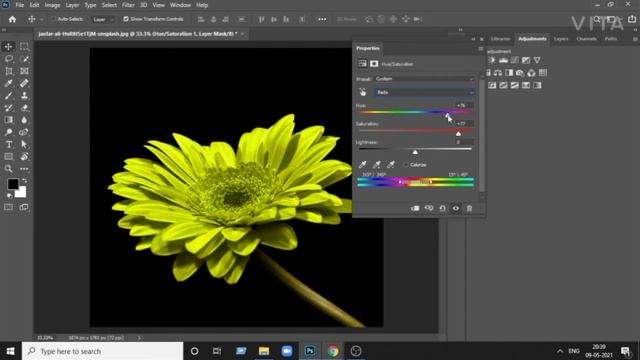Delete the adjustment layer trash icon
This screenshot has height=360, width=640.
click(469, 208)
